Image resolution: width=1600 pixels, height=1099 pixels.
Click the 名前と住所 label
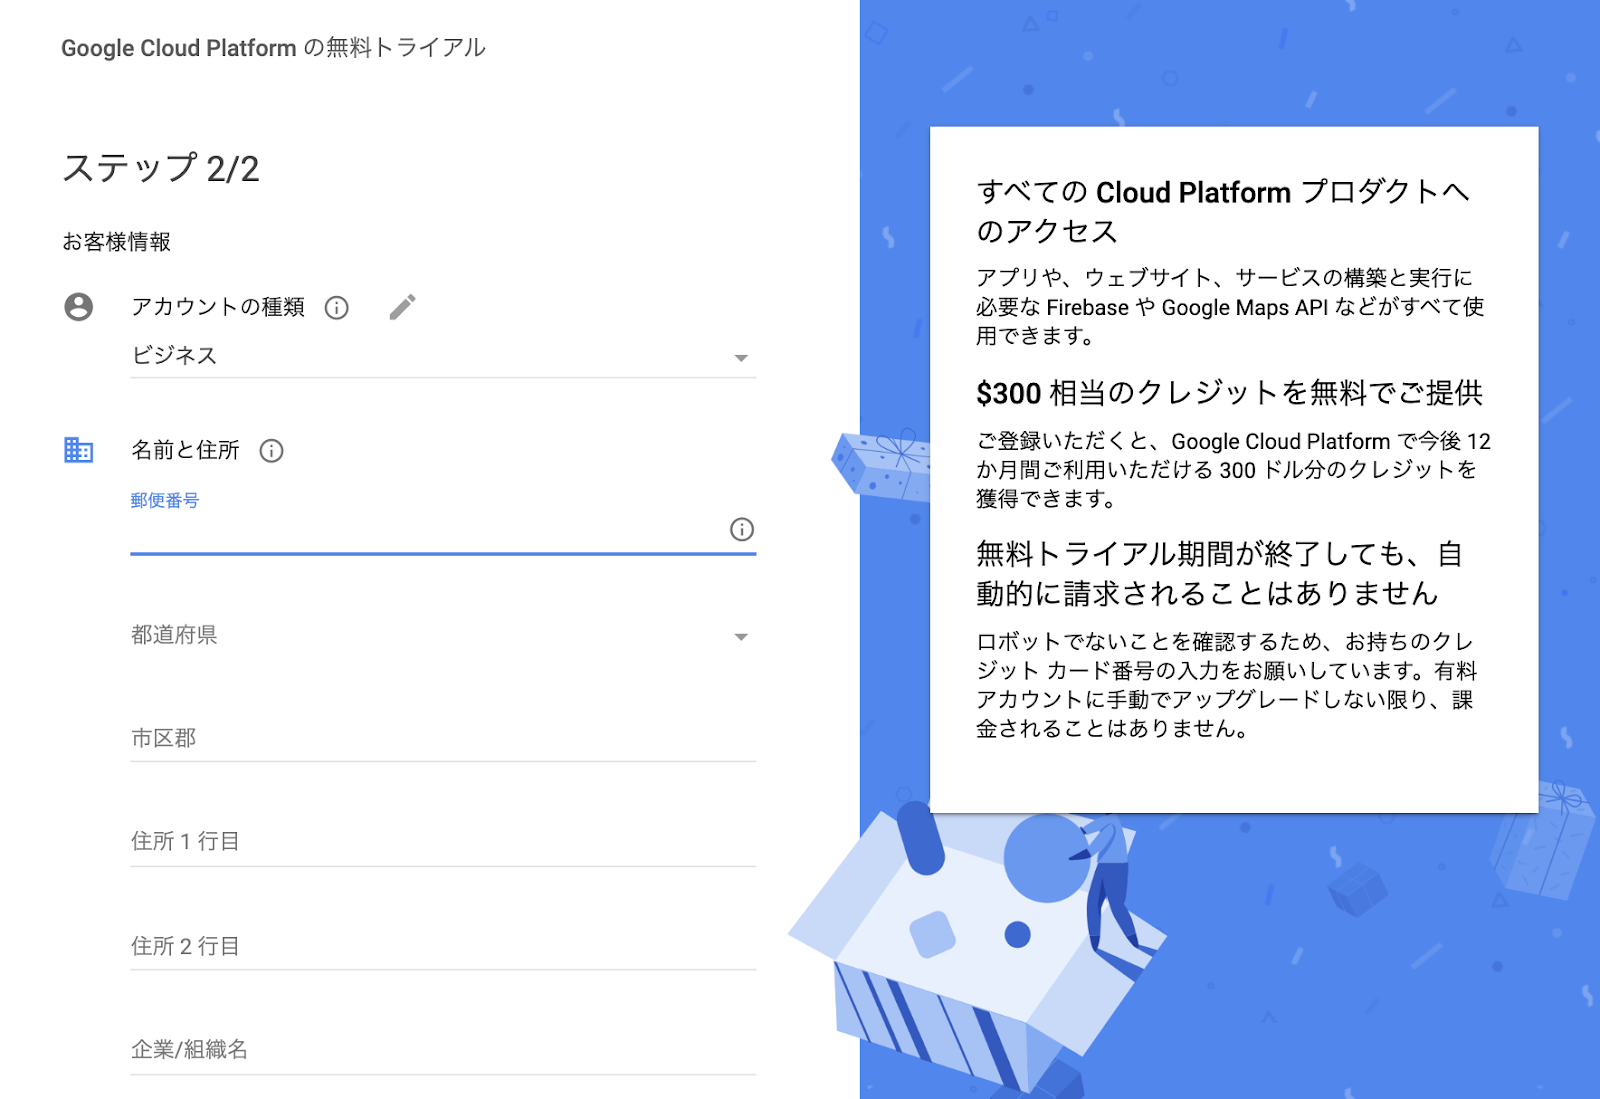point(185,450)
